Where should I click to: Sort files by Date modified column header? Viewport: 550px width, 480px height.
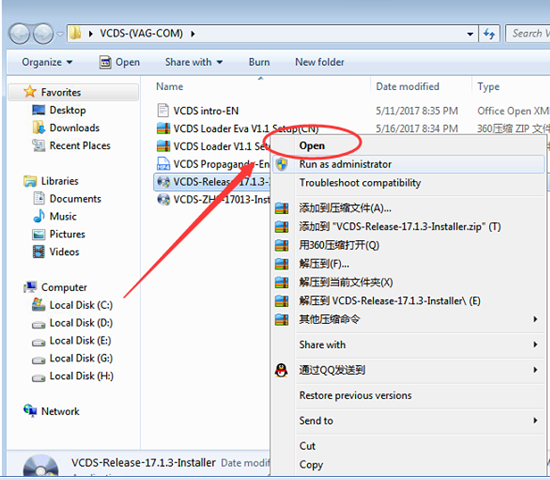point(407,86)
